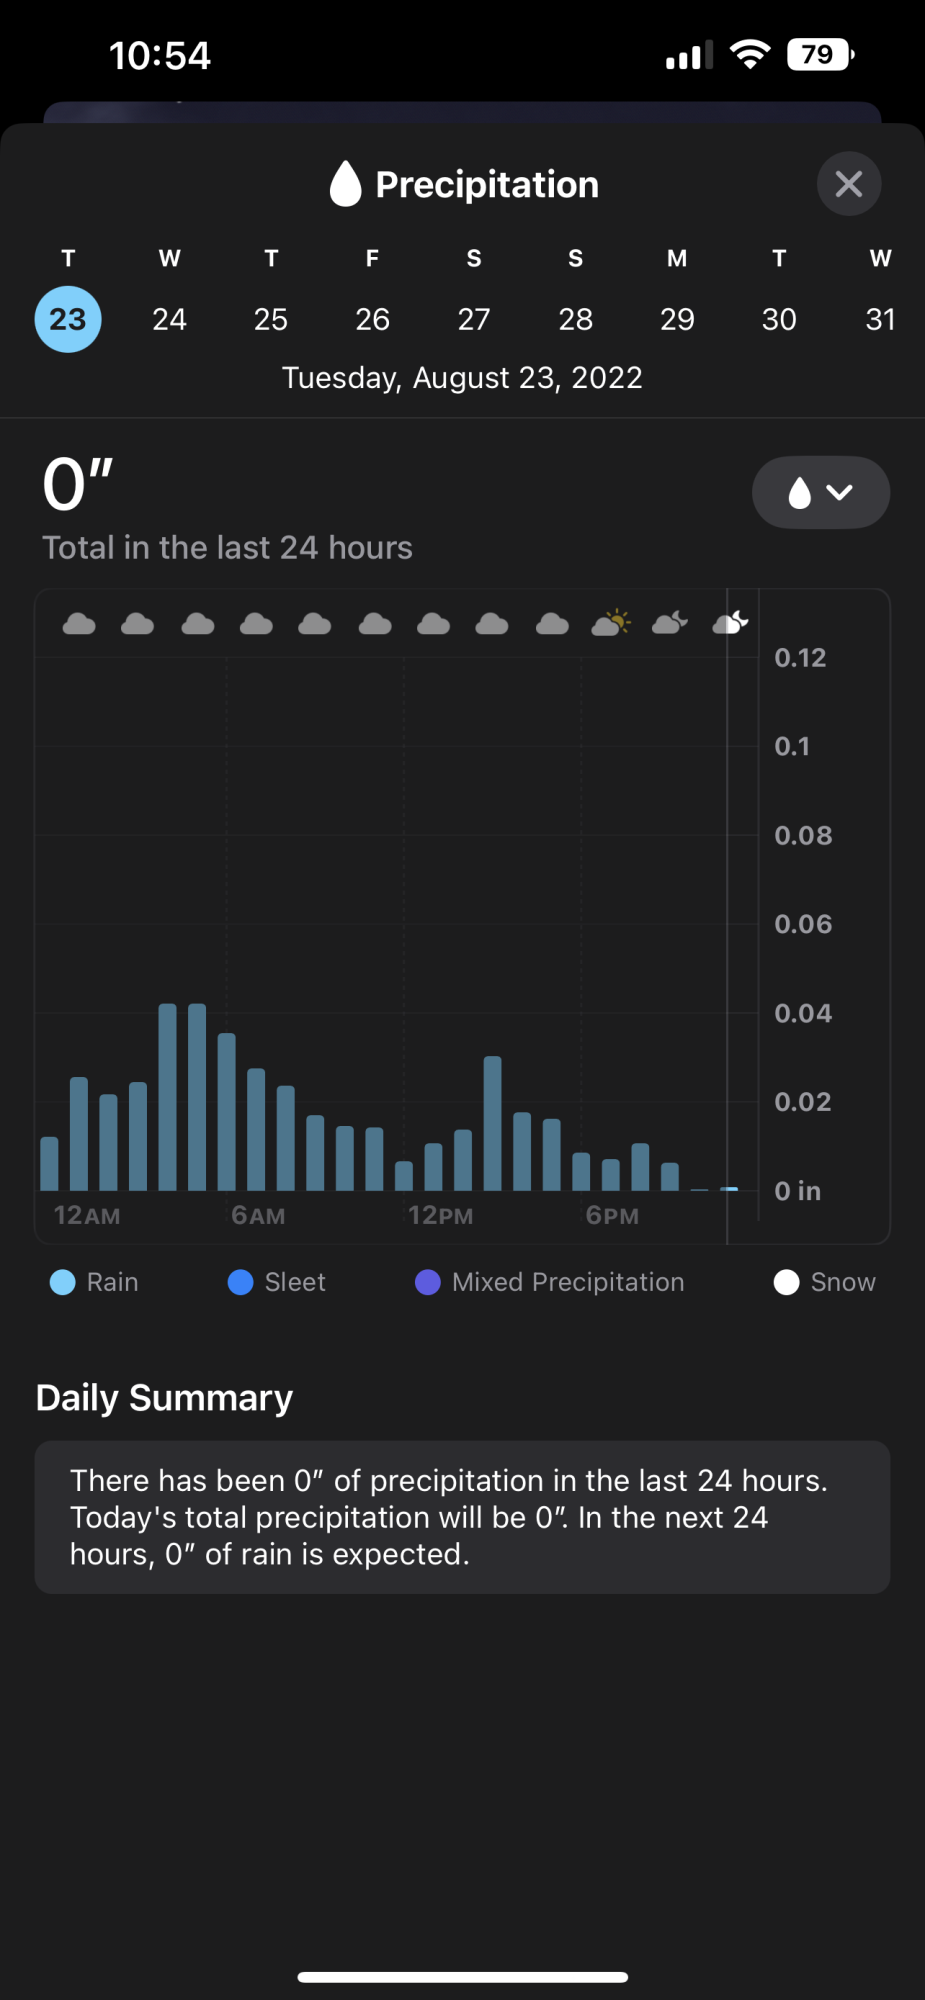
Task: Select Thursday the 25th
Action: point(271,319)
